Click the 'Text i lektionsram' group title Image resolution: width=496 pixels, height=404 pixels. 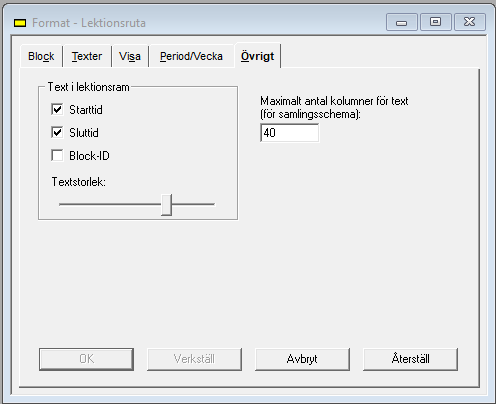pos(88,87)
